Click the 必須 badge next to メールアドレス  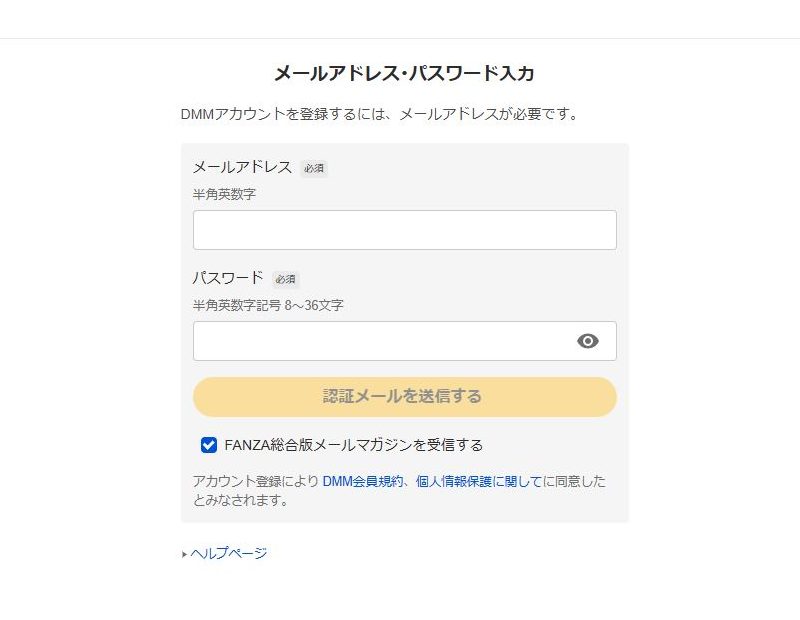[x=314, y=168]
